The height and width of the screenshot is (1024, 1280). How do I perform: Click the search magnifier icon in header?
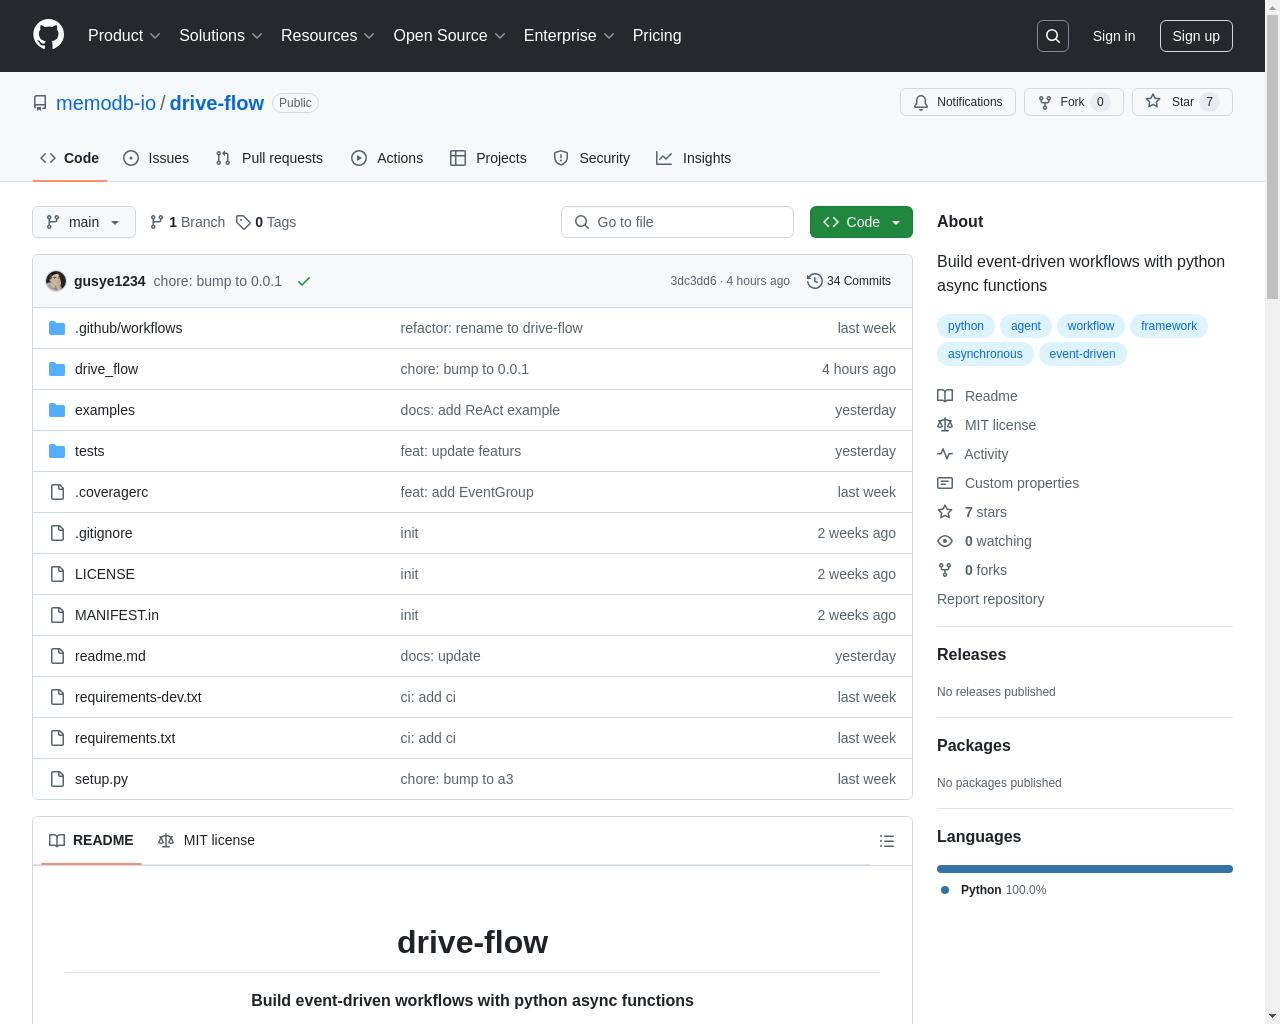pyautogui.click(x=1053, y=36)
